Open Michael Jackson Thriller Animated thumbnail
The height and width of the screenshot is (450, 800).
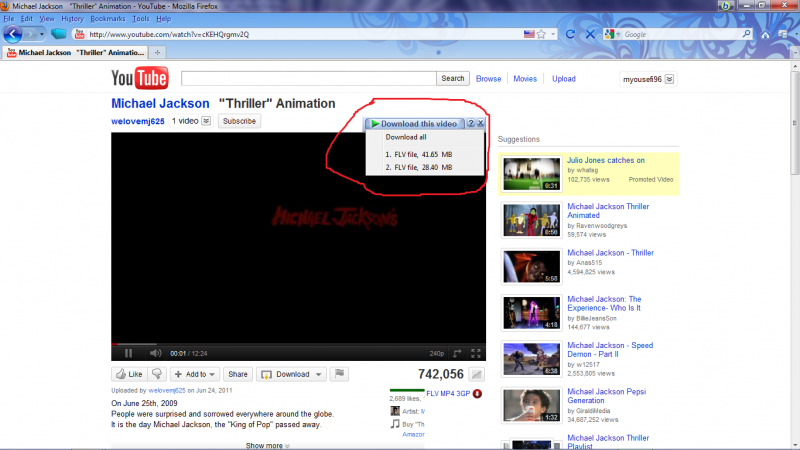tap(531, 220)
